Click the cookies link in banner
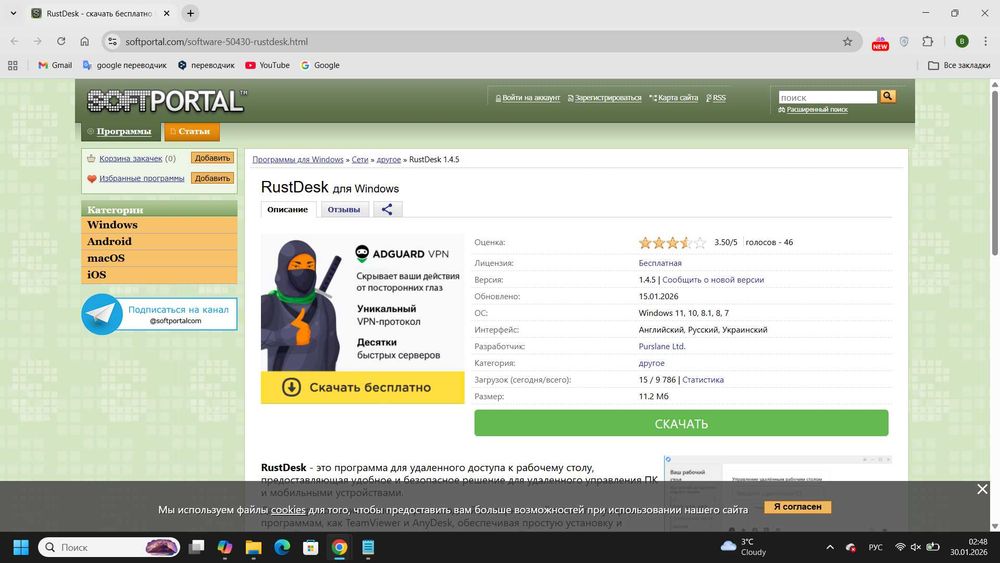 click(288, 509)
